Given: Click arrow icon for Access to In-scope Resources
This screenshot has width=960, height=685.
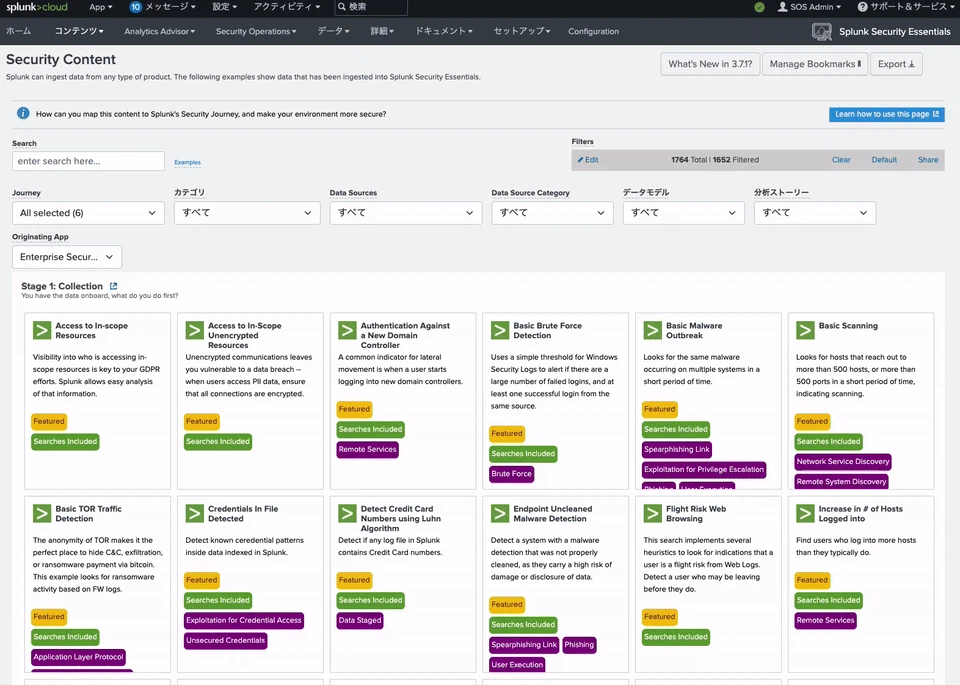Looking at the screenshot, I should [x=42, y=331].
